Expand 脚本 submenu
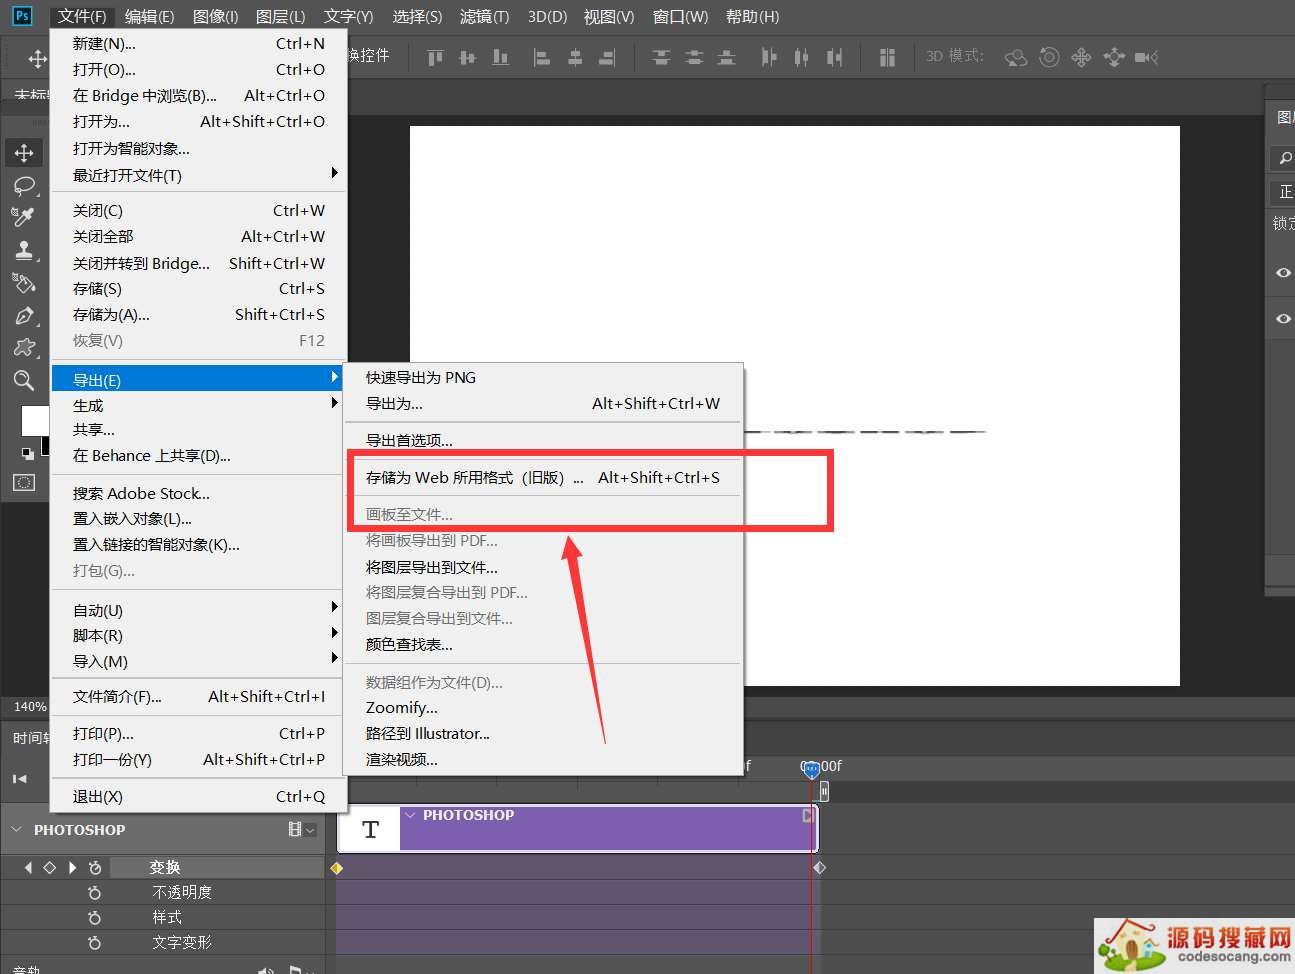Image resolution: width=1295 pixels, height=974 pixels. [335, 634]
